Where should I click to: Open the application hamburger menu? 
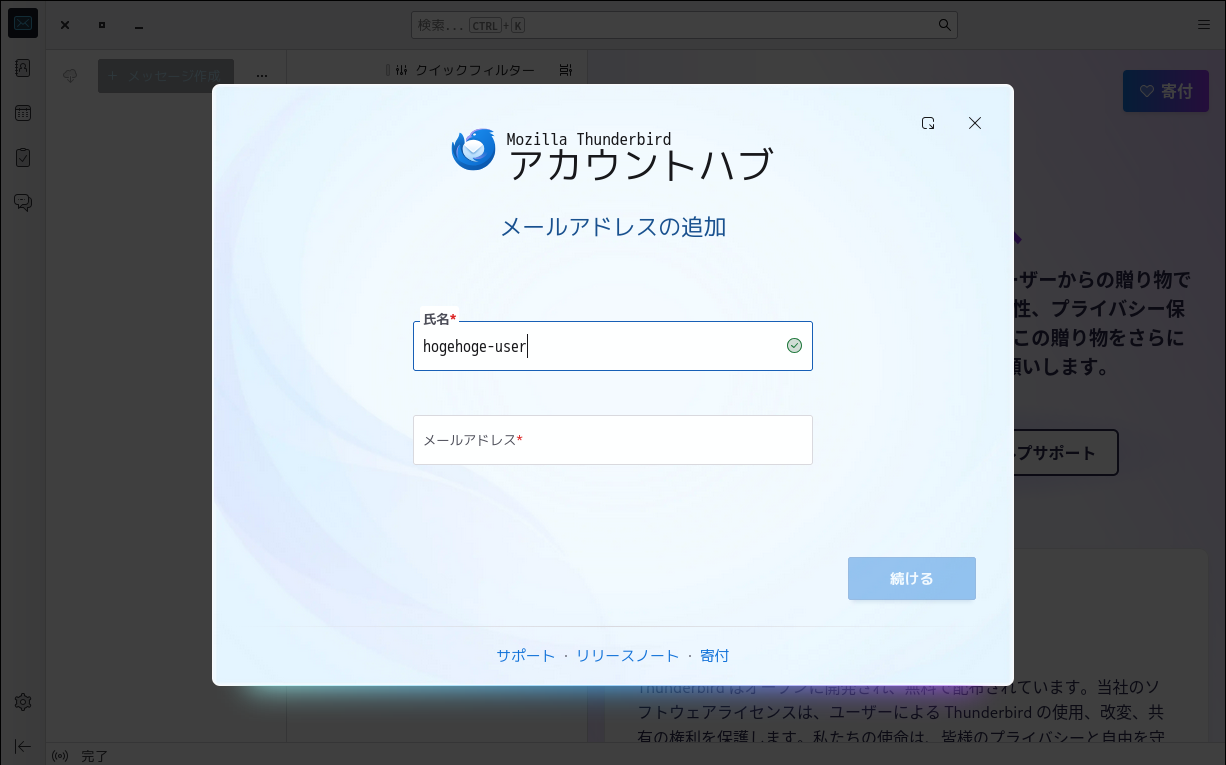coord(1204,25)
